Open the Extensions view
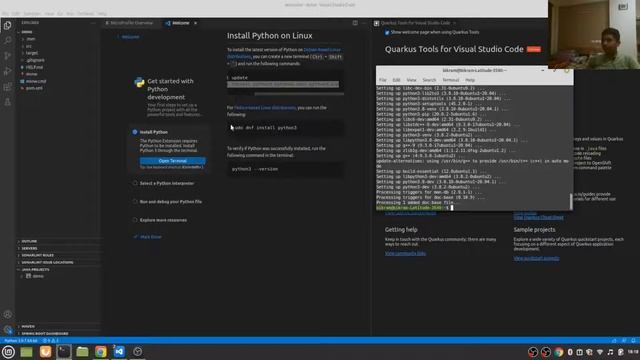Screen dimensions: 640x360 [x=7, y=87]
